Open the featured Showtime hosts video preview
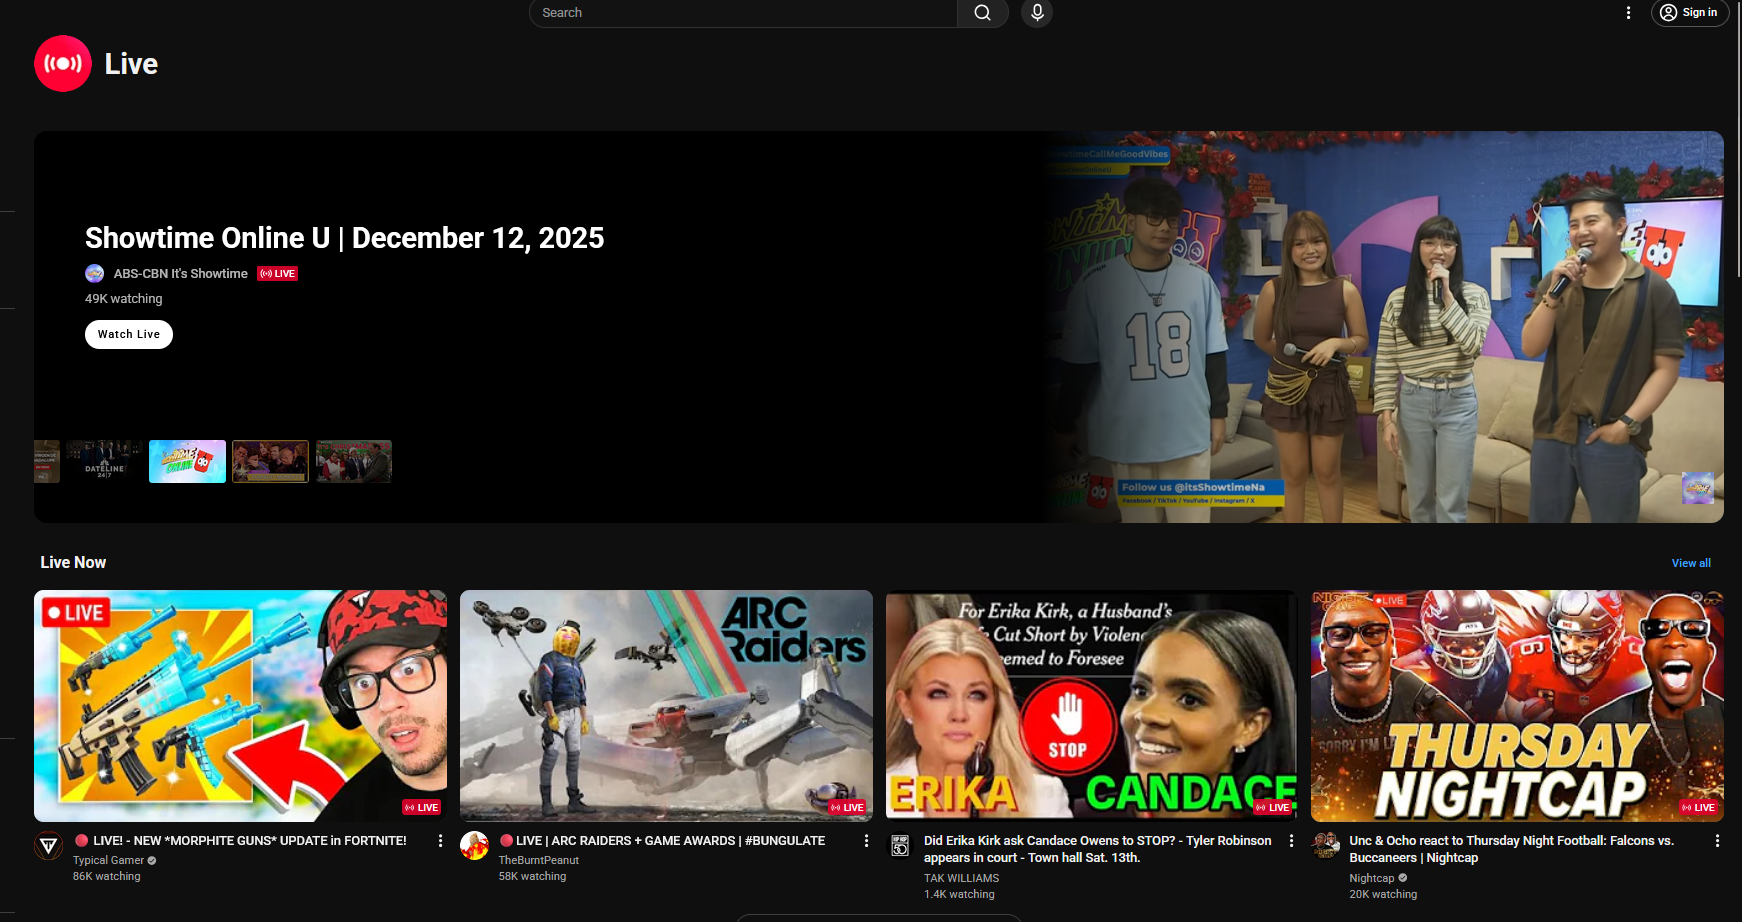The height and width of the screenshot is (922, 1742). pyautogui.click(x=1384, y=327)
